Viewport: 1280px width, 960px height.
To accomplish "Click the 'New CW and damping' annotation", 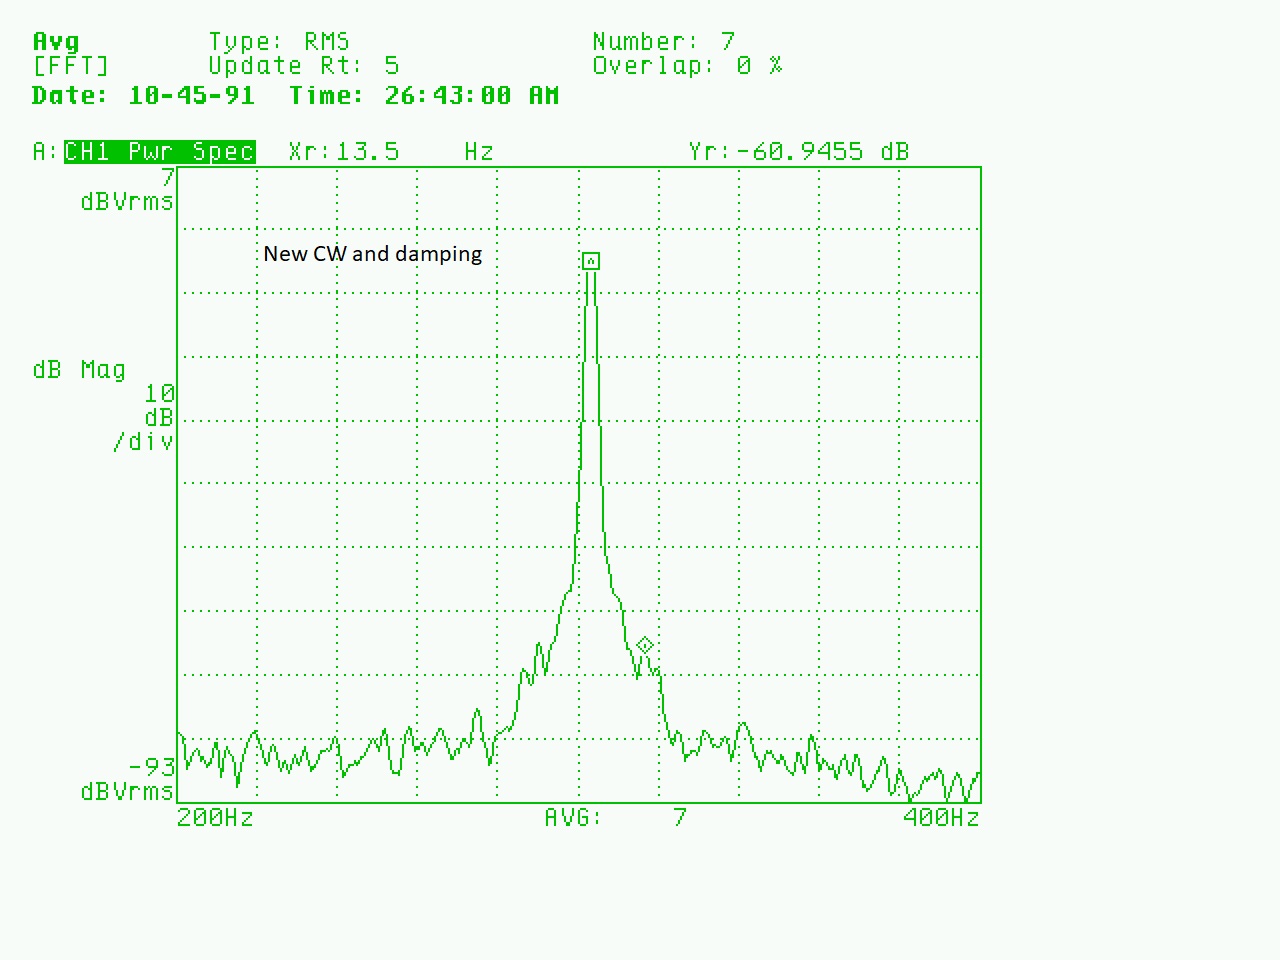I will point(372,254).
